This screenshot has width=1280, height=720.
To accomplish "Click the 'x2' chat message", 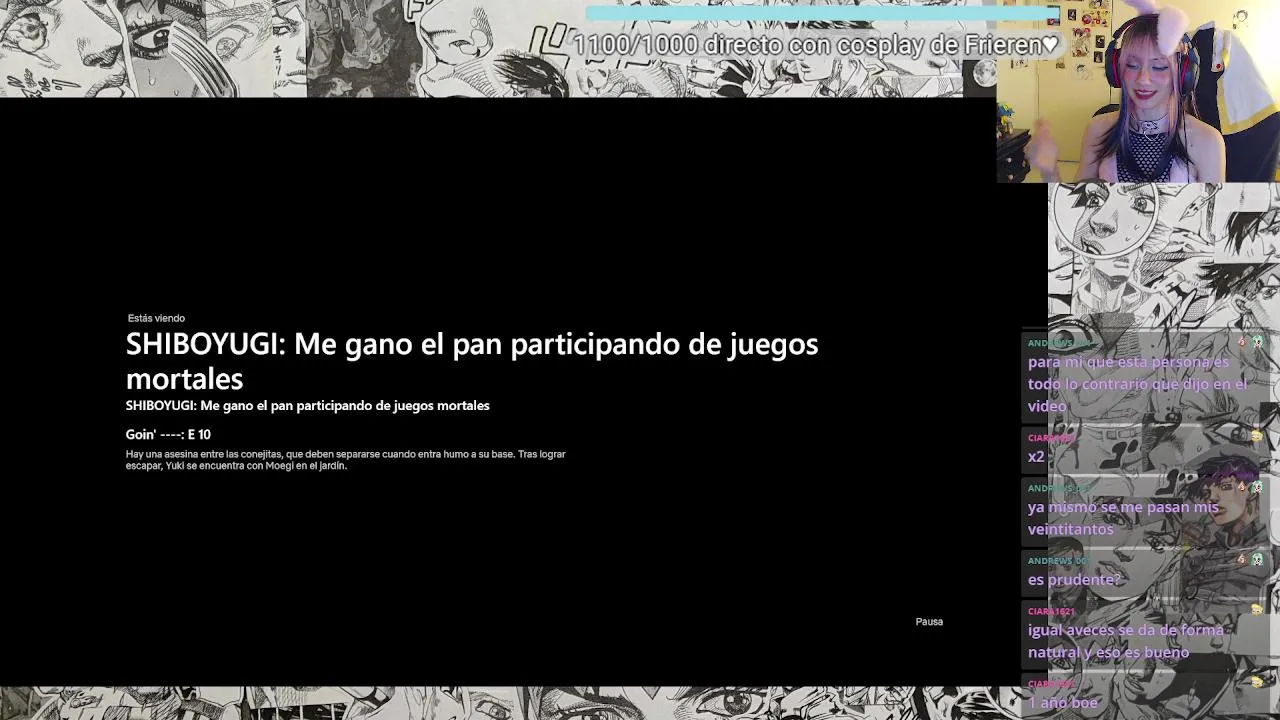I will 1036,457.
